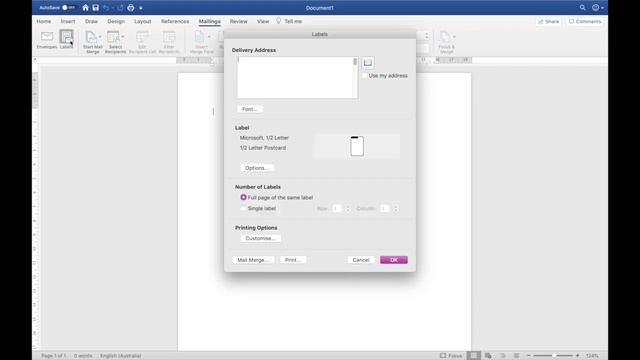Click the zoom slider handle

pyautogui.click(x=553, y=356)
